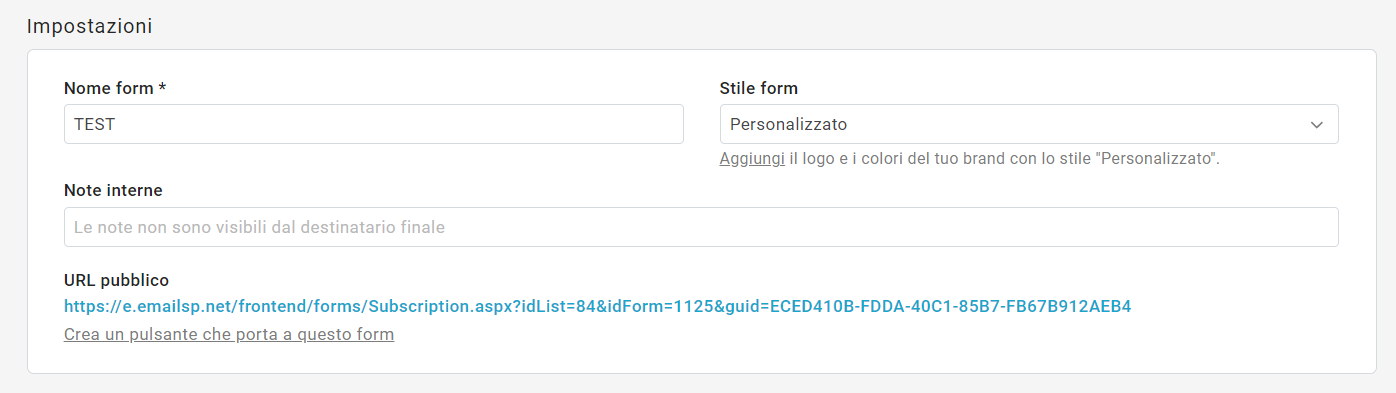
Task: Click the helper text about logo and brand colors
Action: (x=970, y=158)
